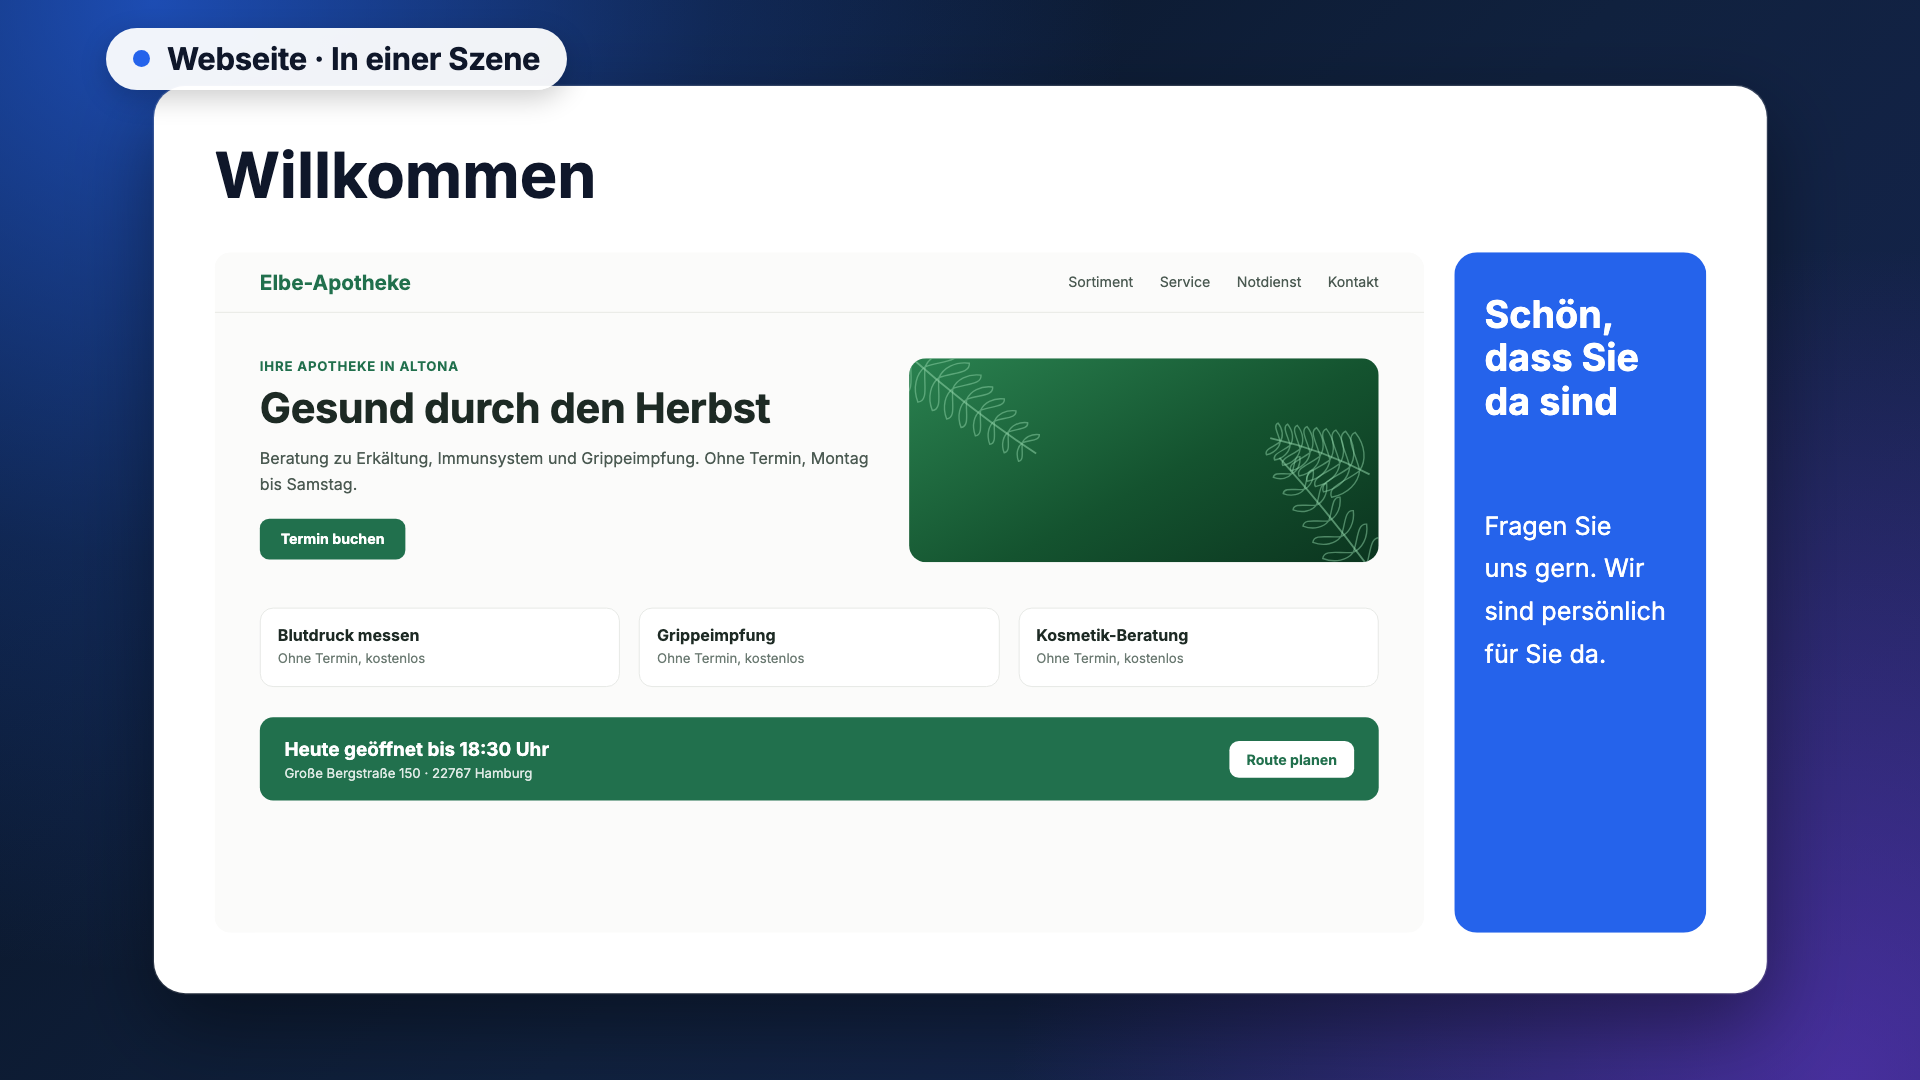Viewport: 1920px width, 1080px height.
Task: Open the Blutdruck messen card
Action: click(x=440, y=647)
